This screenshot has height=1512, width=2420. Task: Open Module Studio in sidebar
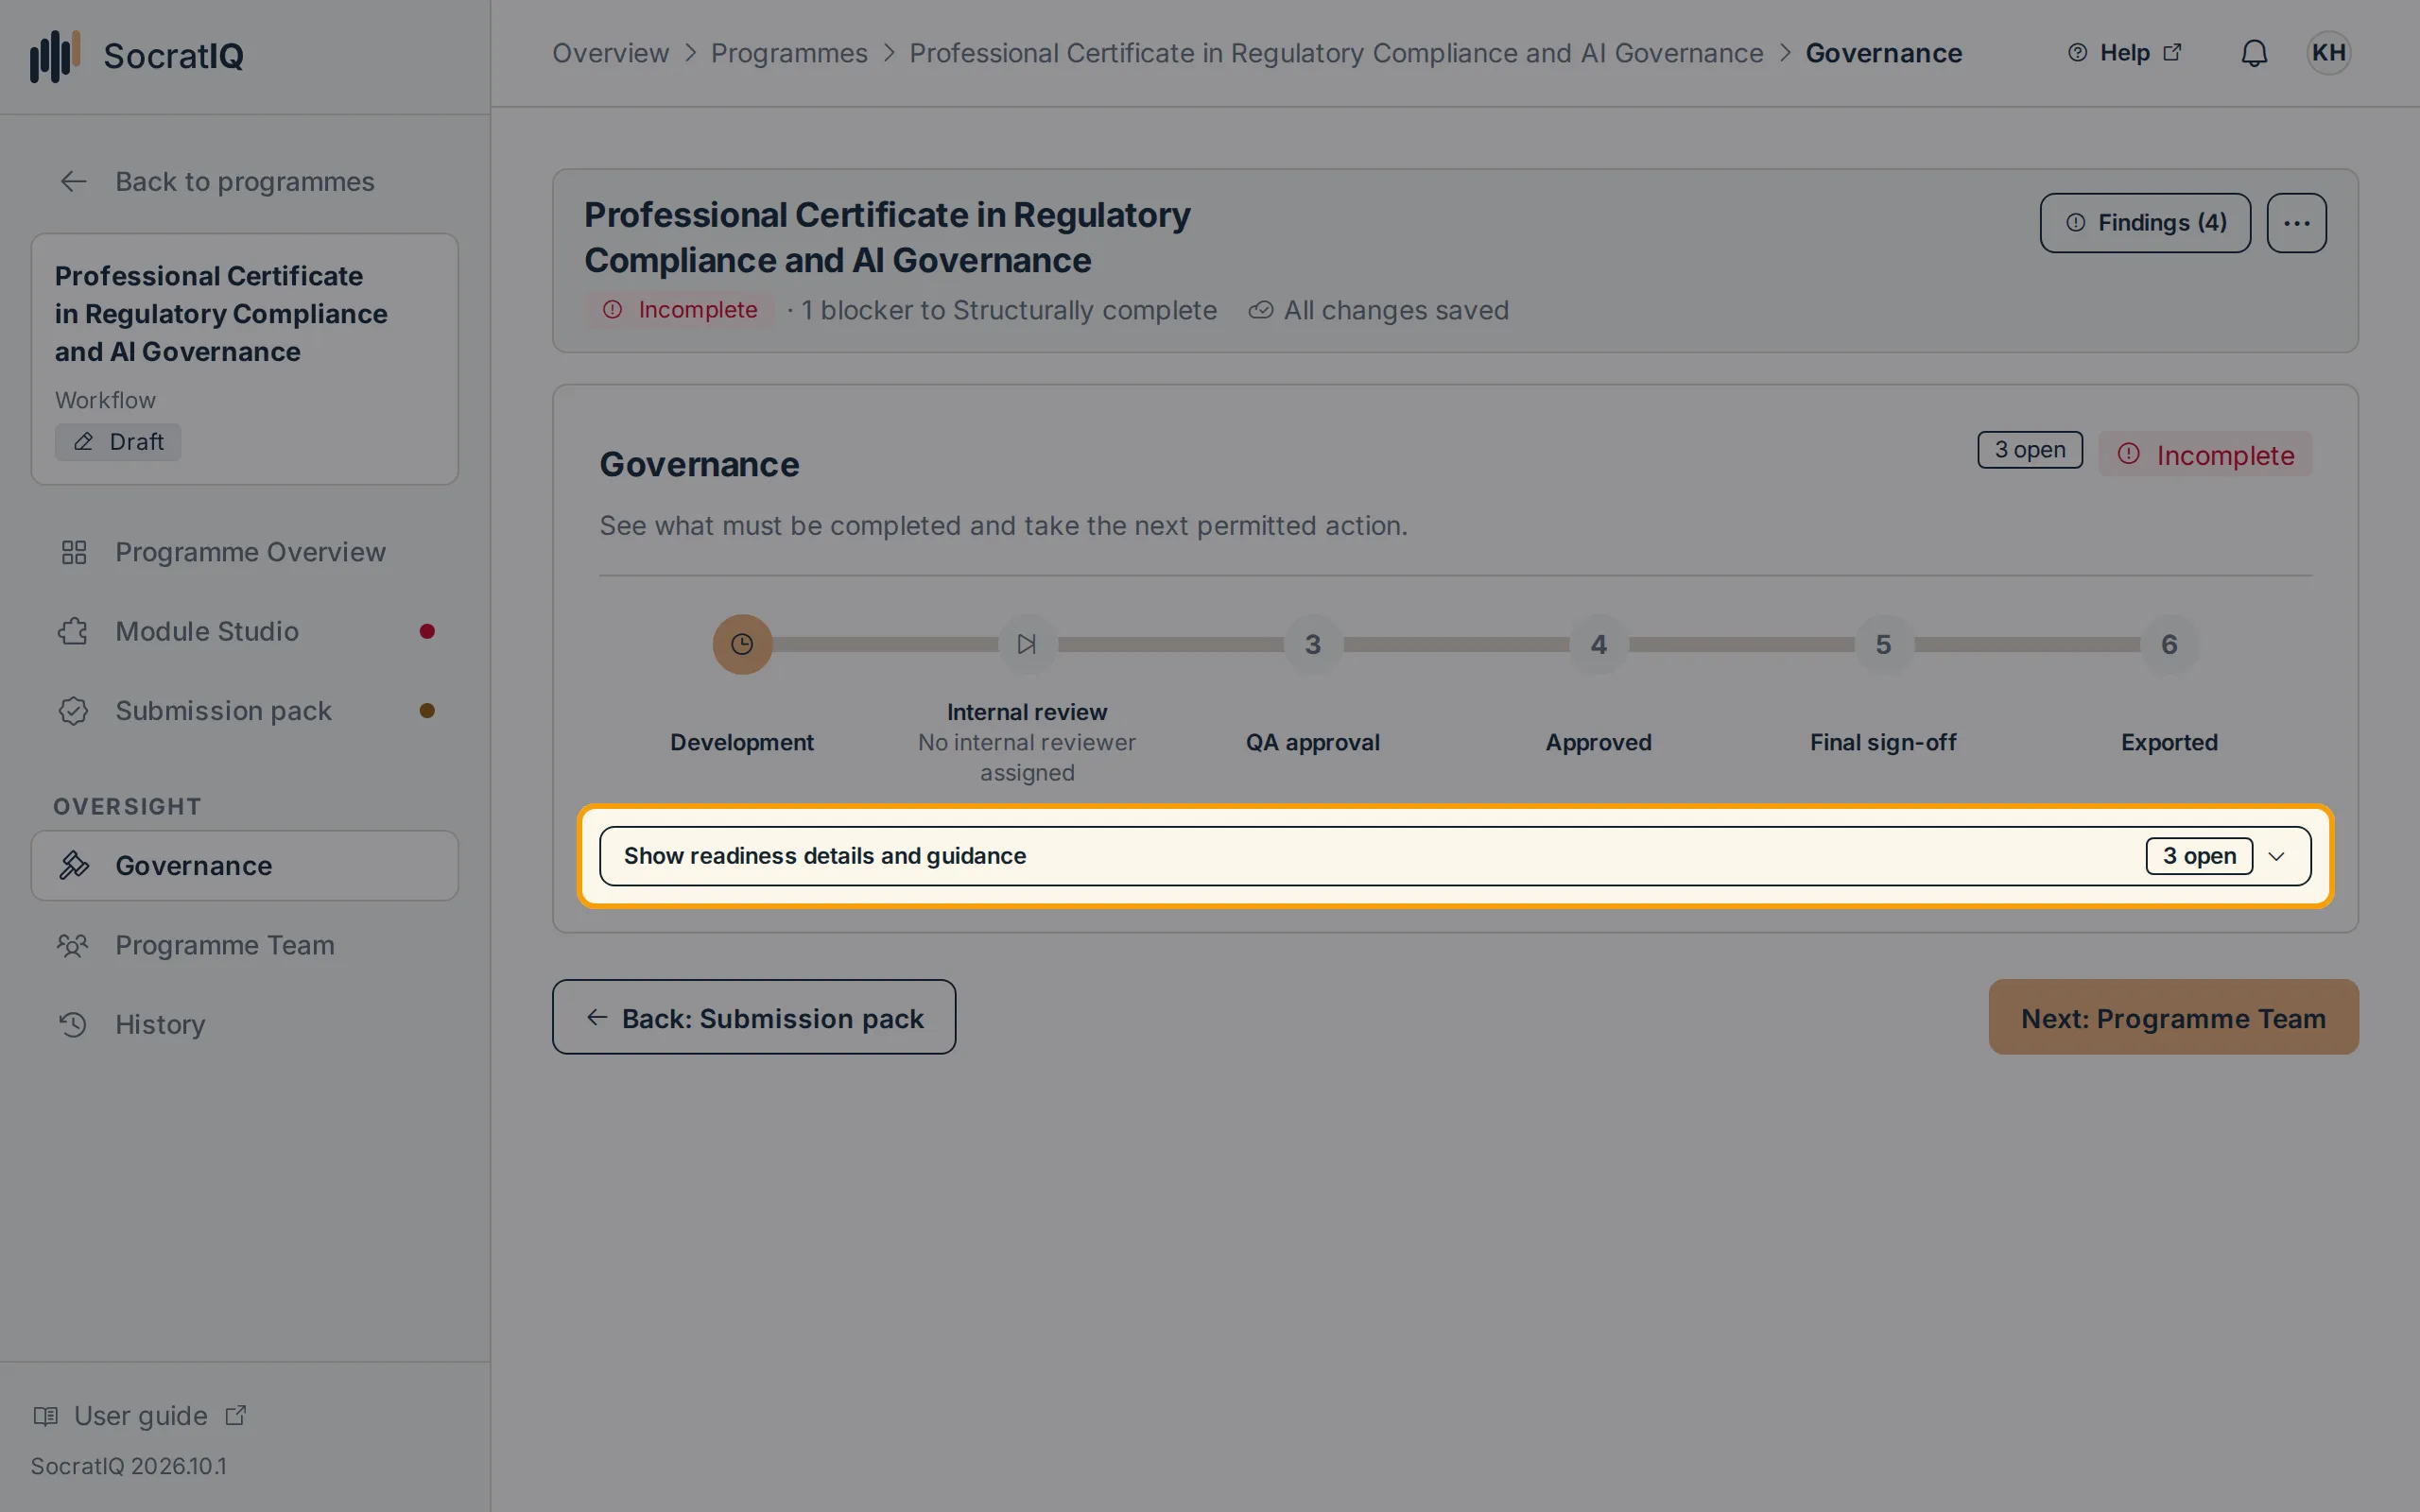pyautogui.click(x=245, y=631)
